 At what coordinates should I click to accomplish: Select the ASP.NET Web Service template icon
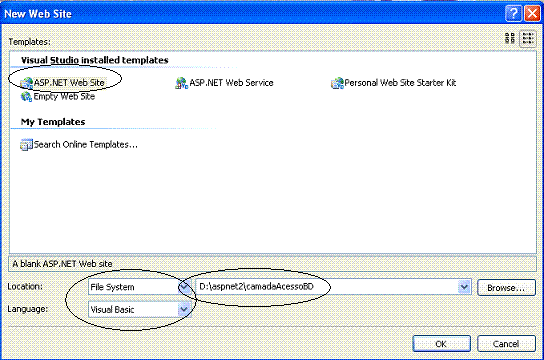[181, 83]
